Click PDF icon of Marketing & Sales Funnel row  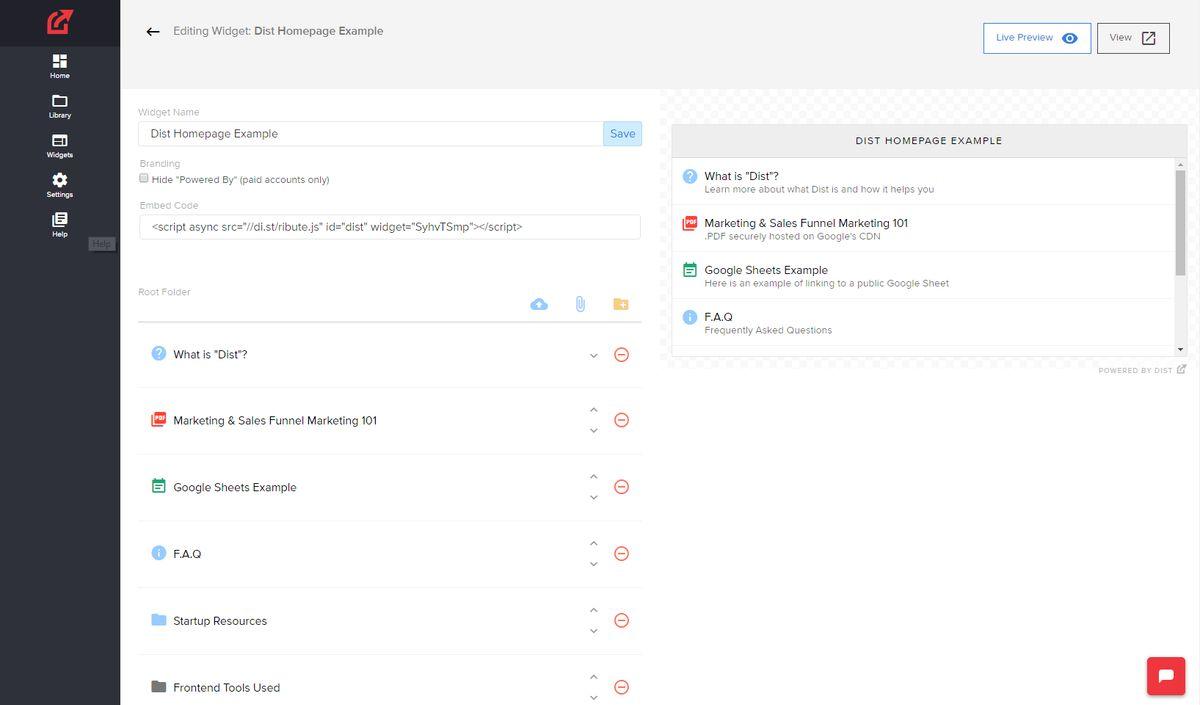[x=158, y=420]
